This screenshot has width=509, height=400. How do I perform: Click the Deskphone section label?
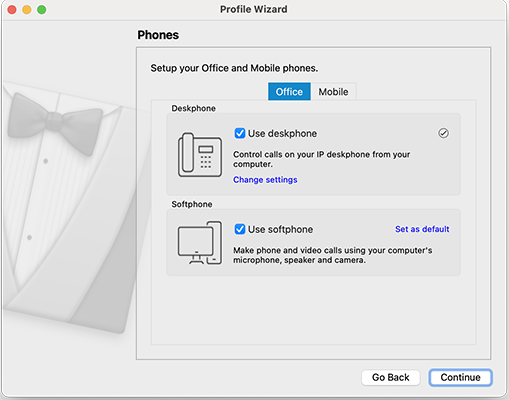pos(193,108)
